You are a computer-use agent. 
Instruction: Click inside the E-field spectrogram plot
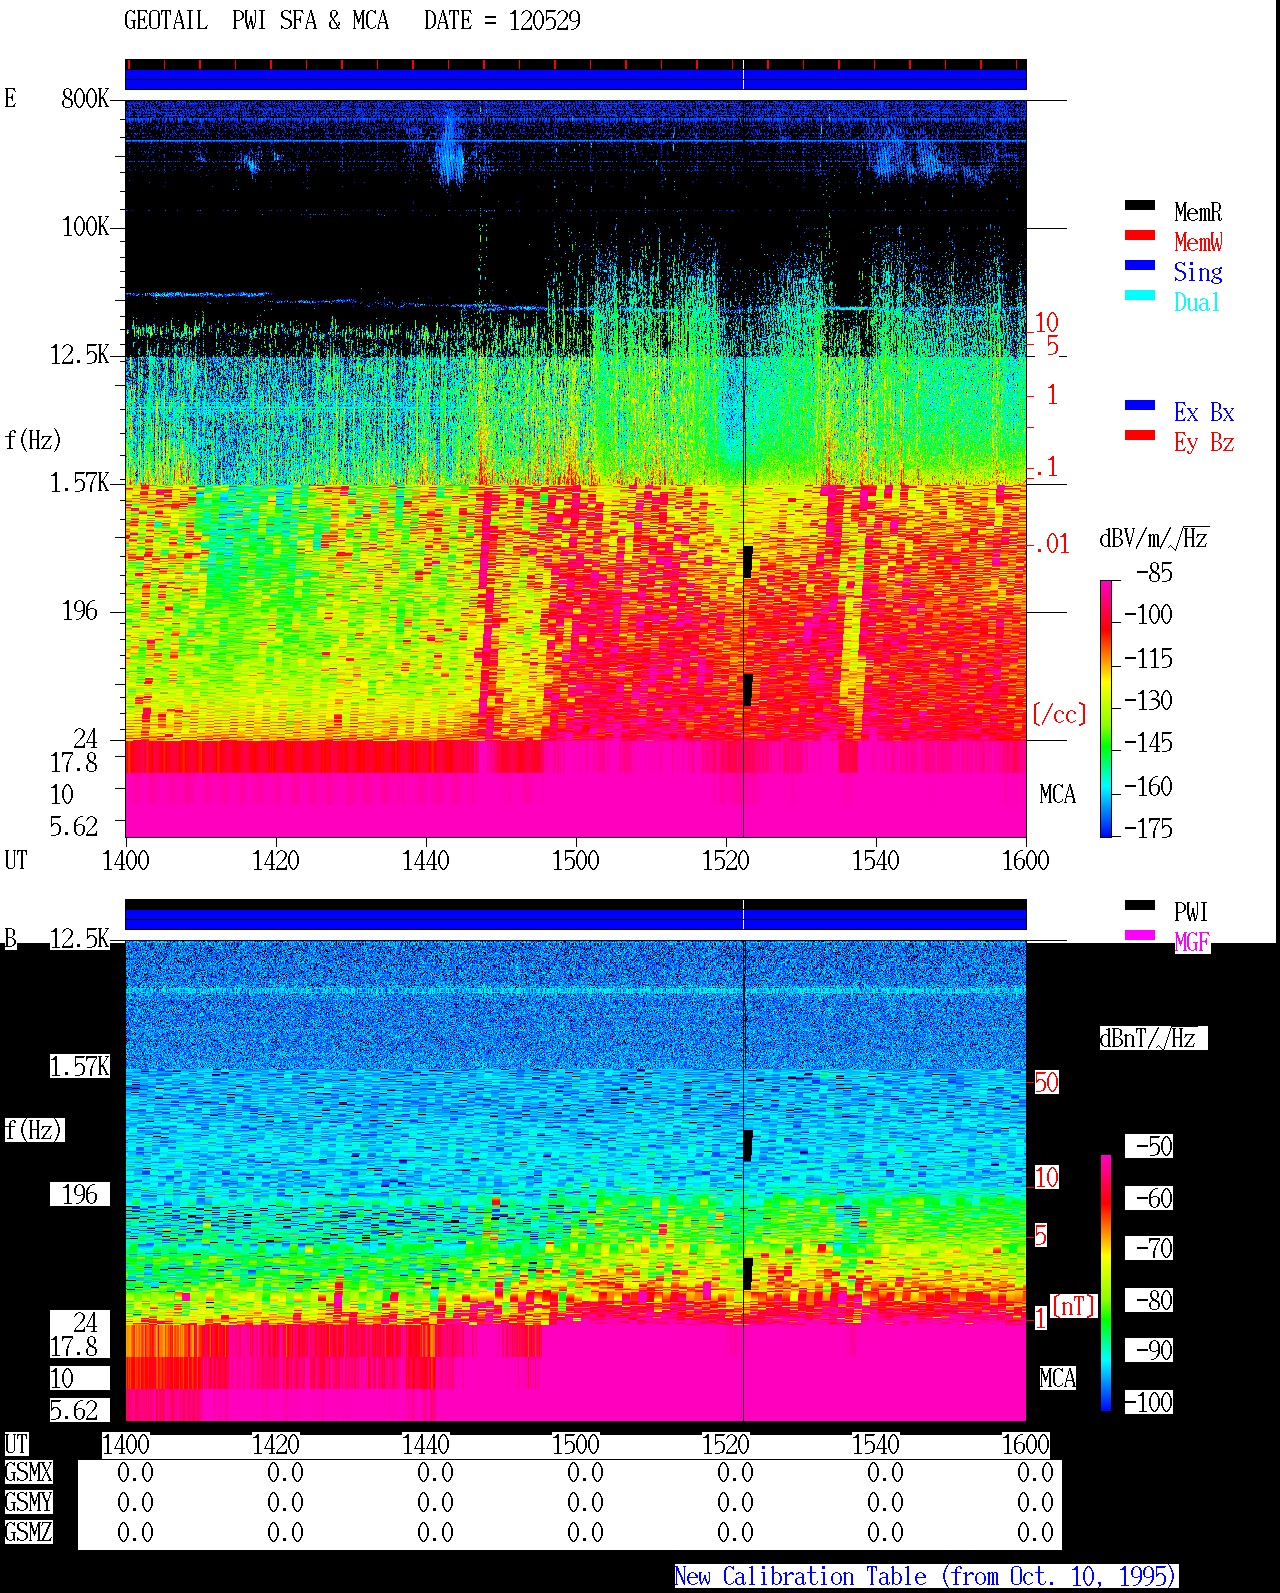coord(575,468)
